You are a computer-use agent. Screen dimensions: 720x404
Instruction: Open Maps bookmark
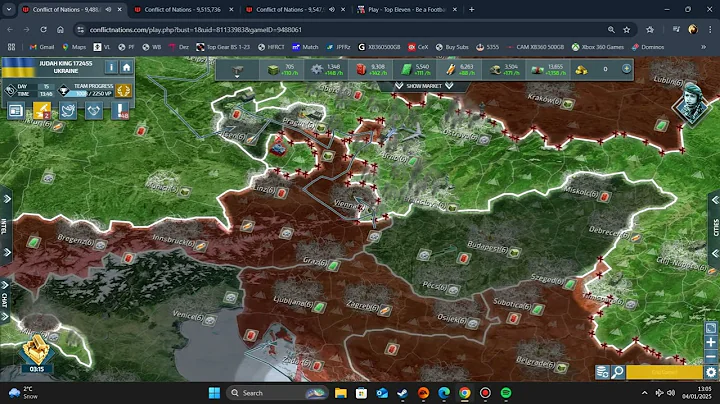coord(74,47)
